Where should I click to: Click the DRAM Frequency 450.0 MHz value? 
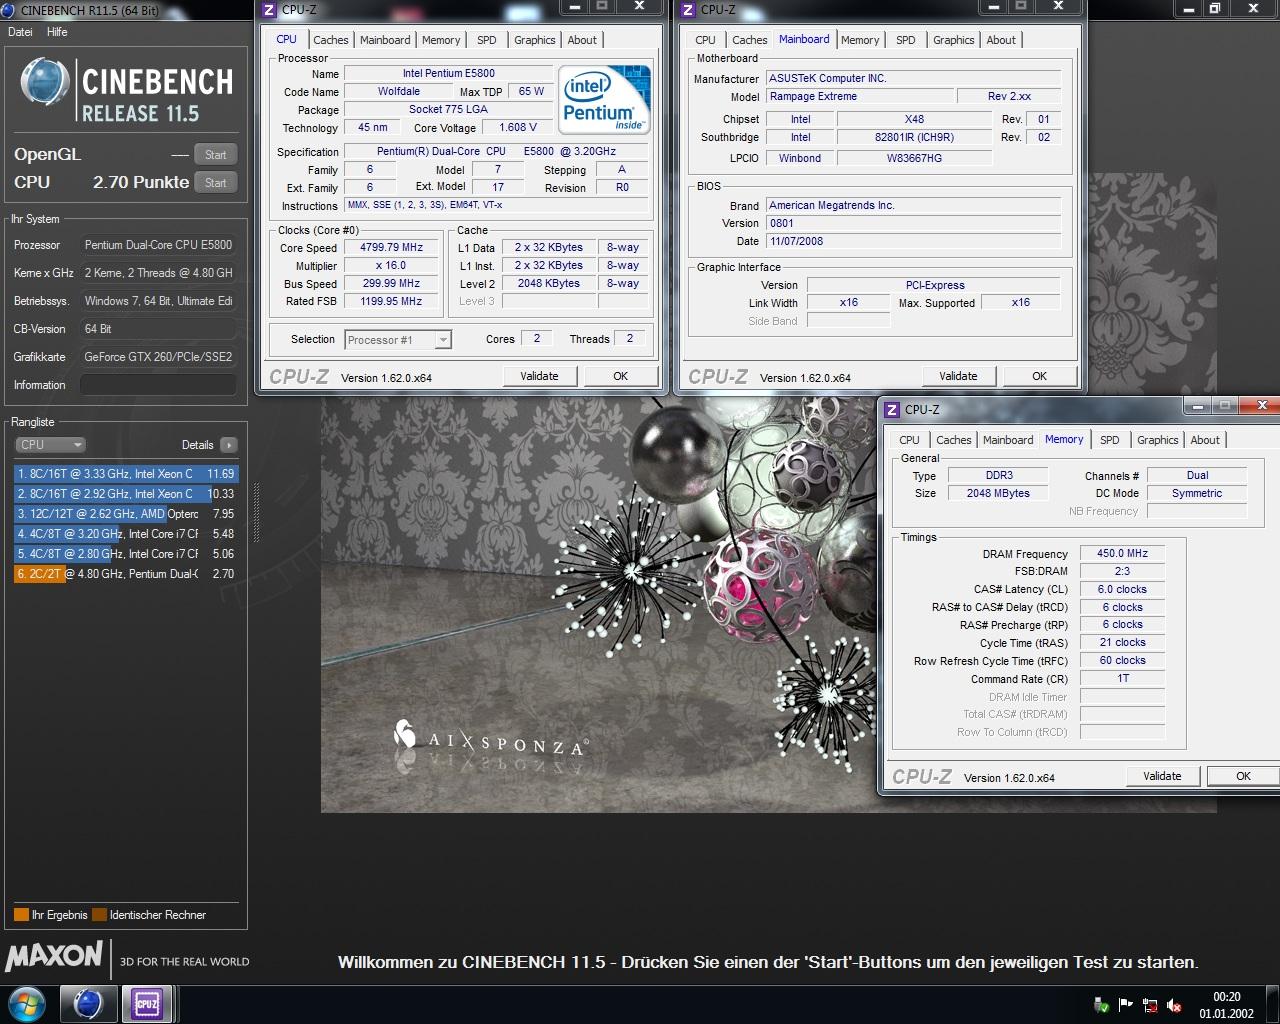coord(1122,553)
